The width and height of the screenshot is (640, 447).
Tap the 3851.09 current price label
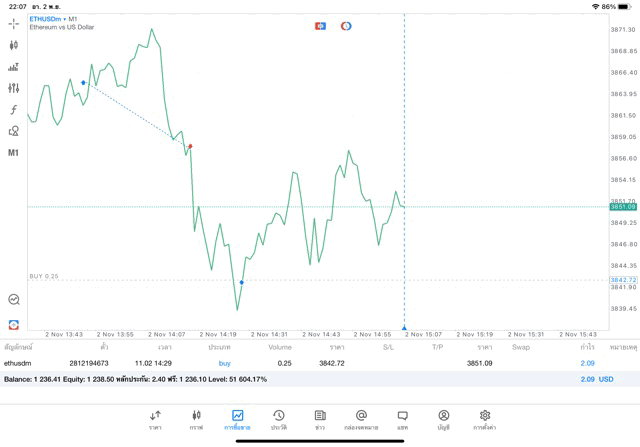coord(622,207)
